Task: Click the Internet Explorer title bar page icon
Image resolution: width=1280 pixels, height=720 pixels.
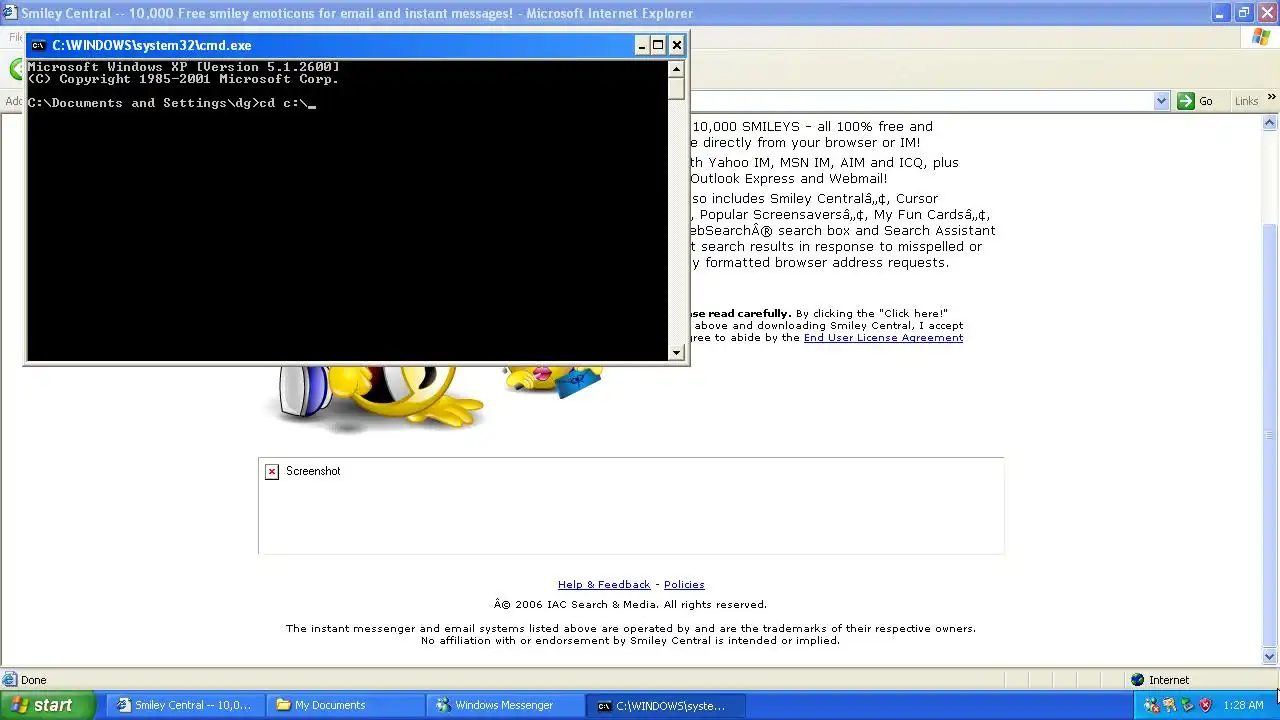Action: (x=9, y=13)
